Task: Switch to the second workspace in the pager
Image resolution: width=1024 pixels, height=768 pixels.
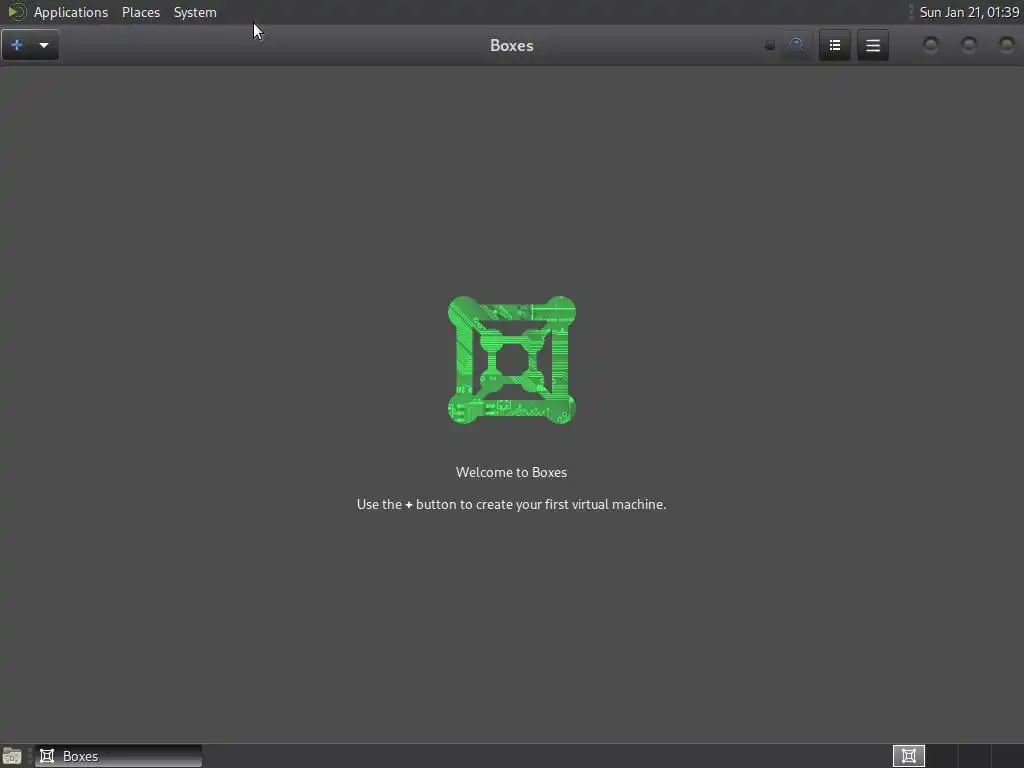Action: pyautogui.click(x=942, y=756)
